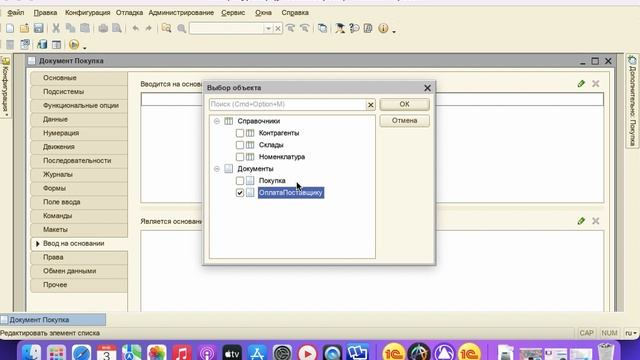Click the syntax assistant graduate icon

point(340,28)
